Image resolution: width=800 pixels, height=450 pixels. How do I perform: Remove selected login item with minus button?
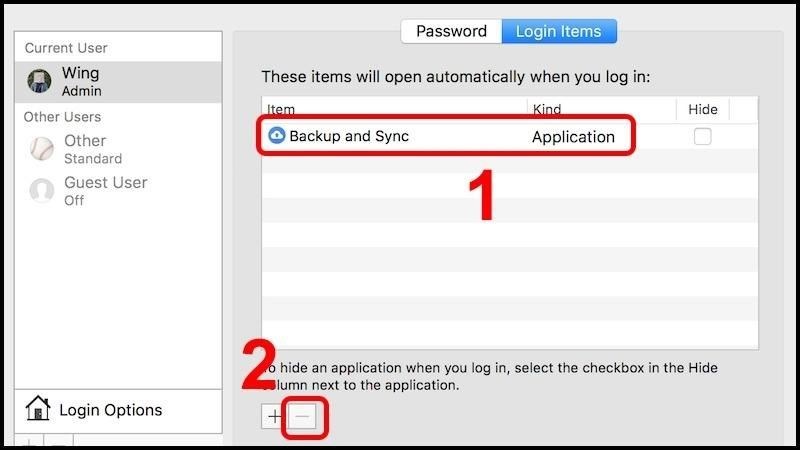(x=302, y=417)
